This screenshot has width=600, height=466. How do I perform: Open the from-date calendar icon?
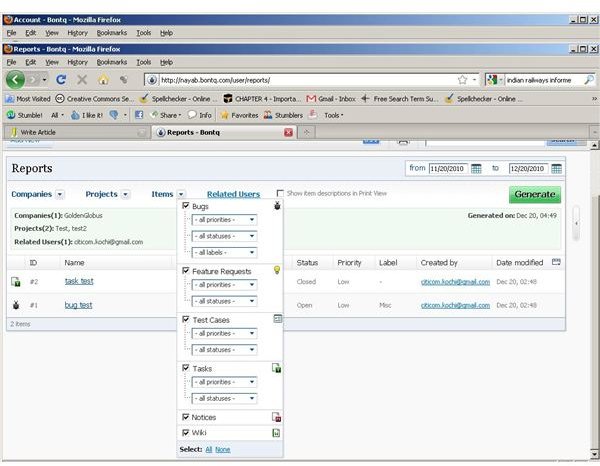476,168
